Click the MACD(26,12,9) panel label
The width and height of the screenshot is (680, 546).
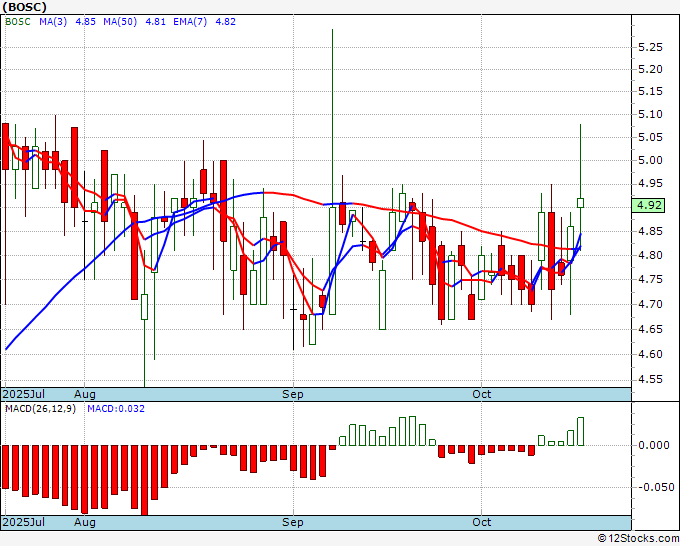point(40,409)
